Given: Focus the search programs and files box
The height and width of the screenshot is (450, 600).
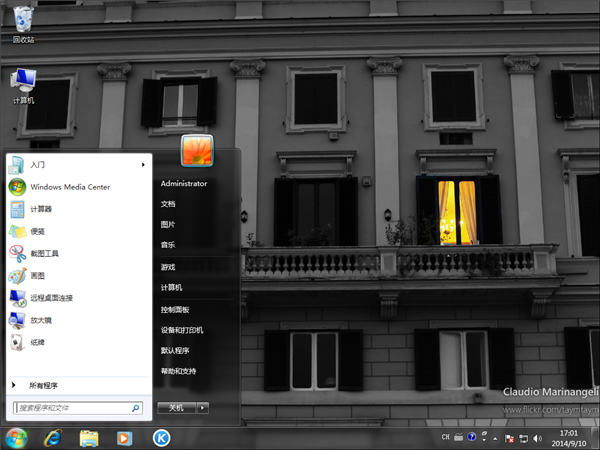Looking at the screenshot, I should click(x=72, y=408).
